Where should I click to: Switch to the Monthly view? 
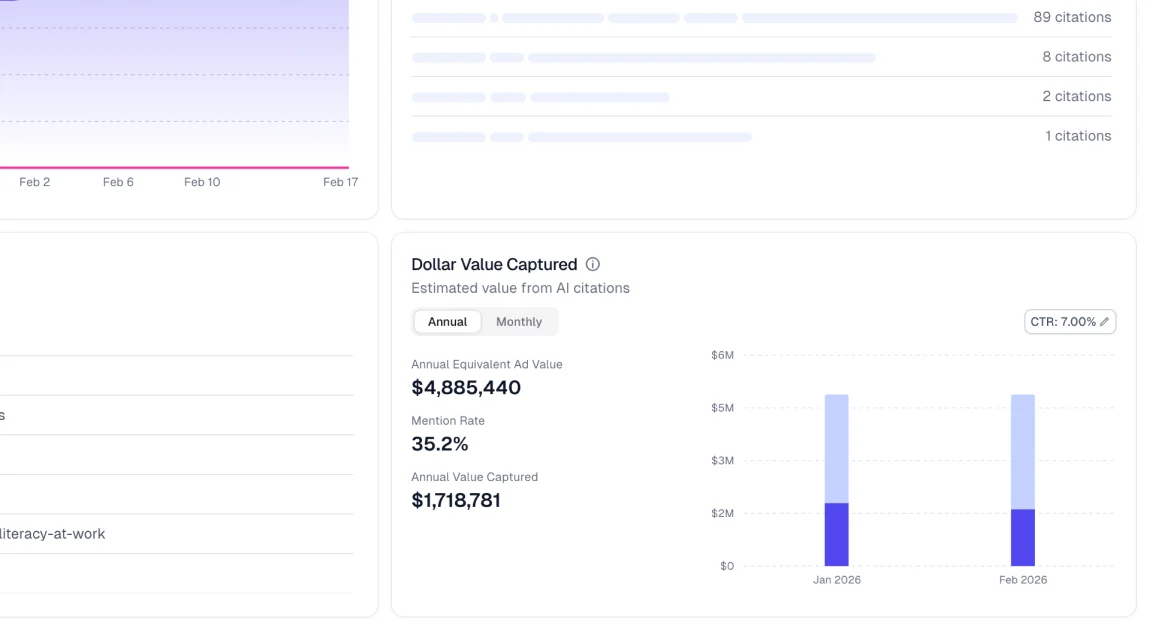(x=519, y=321)
